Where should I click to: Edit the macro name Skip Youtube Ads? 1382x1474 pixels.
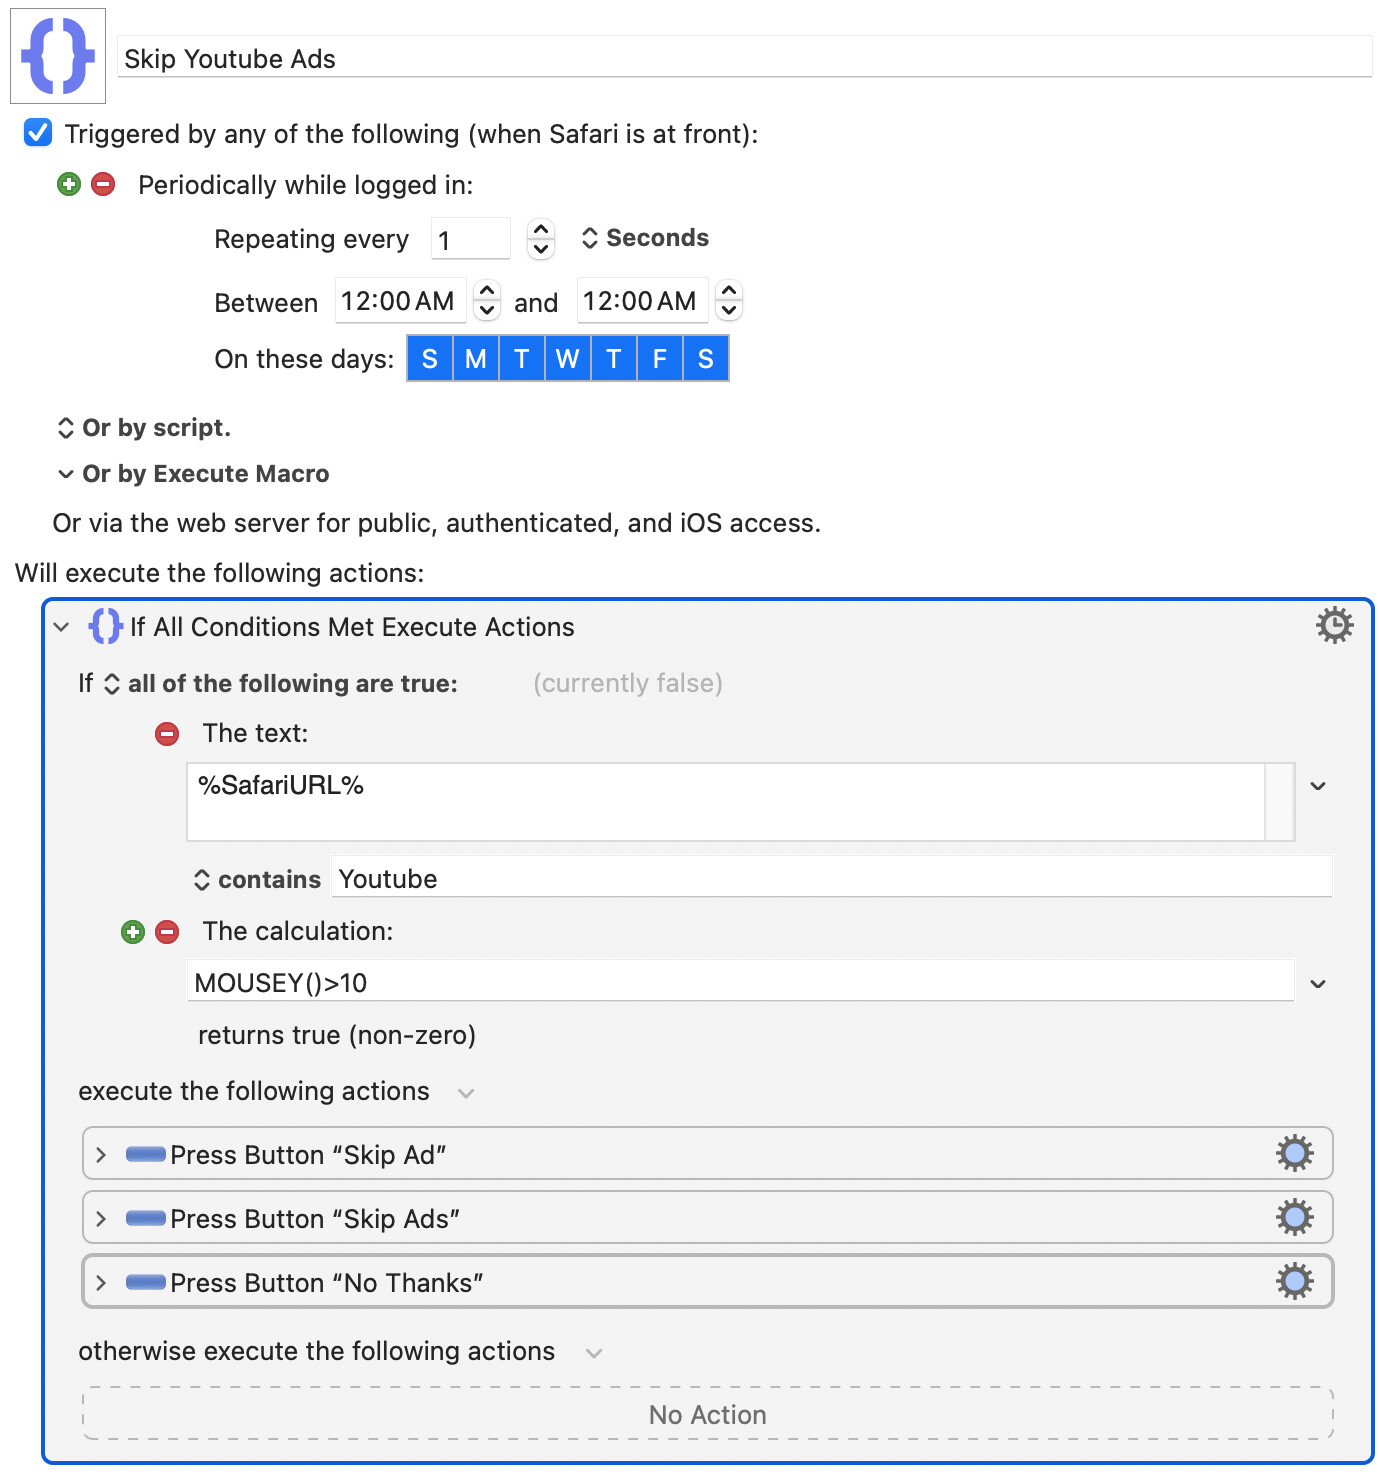(x=744, y=58)
